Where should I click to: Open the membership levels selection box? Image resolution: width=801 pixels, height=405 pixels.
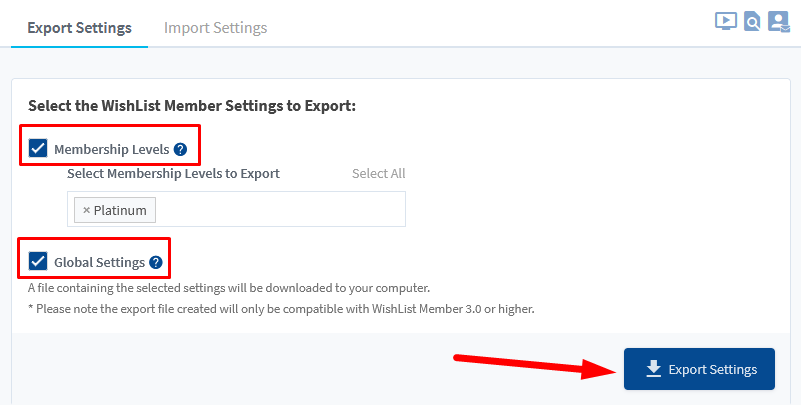point(280,210)
